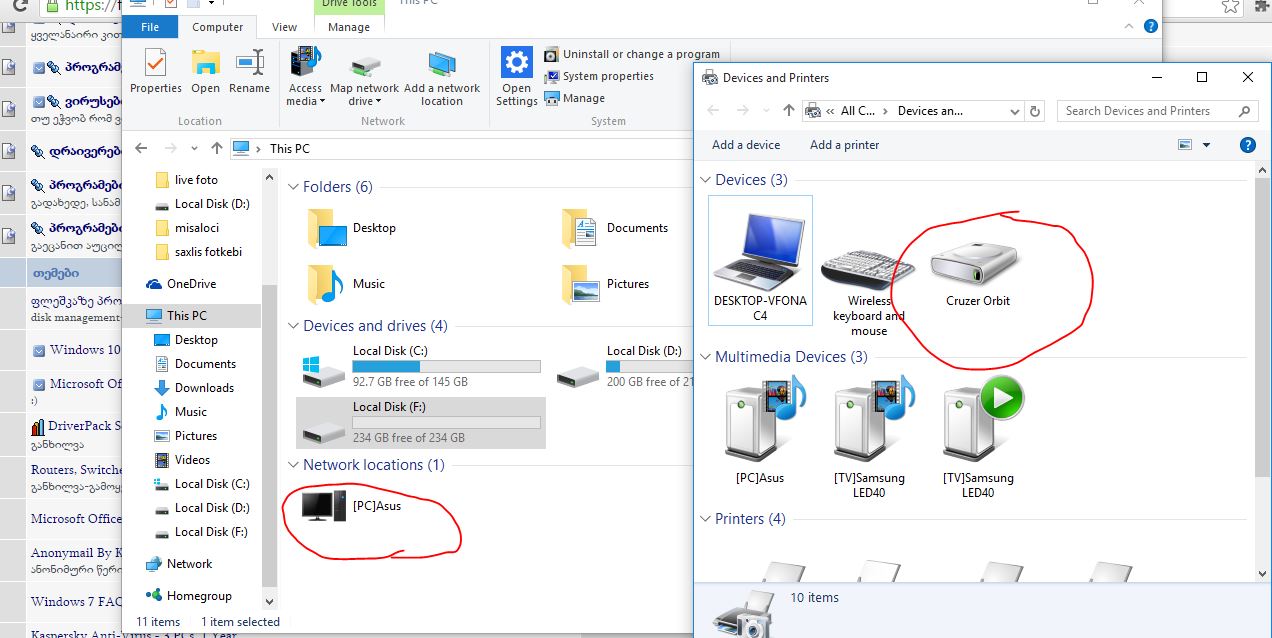Select DESKTOP-VFONAC4 laptop device
Image resolution: width=1272 pixels, height=638 pixels.
coord(760,260)
